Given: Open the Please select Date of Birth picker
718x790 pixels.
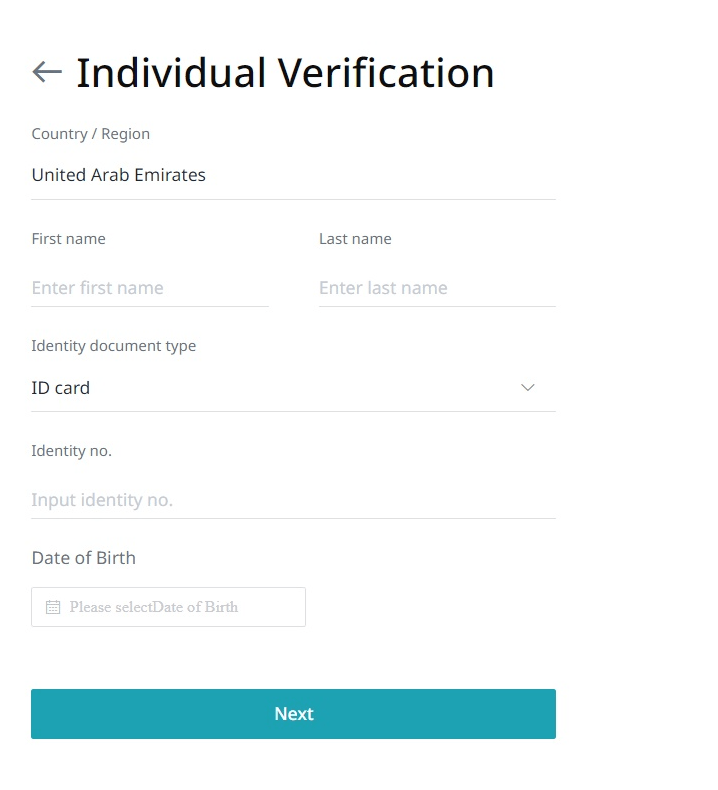Looking at the screenshot, I should [x=168, y=607].
